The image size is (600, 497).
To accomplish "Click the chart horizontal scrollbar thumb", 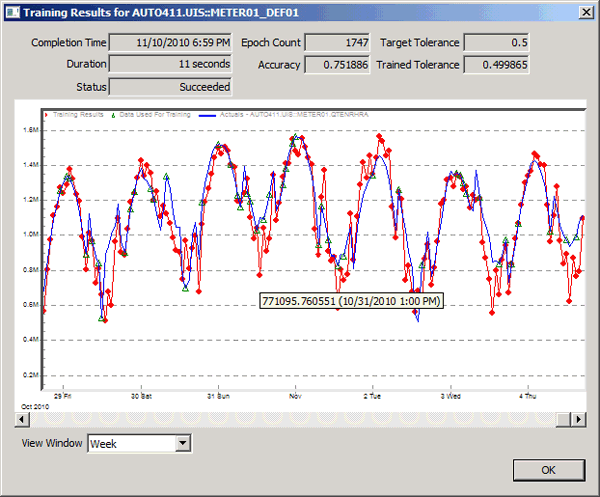I will point(563,419).
